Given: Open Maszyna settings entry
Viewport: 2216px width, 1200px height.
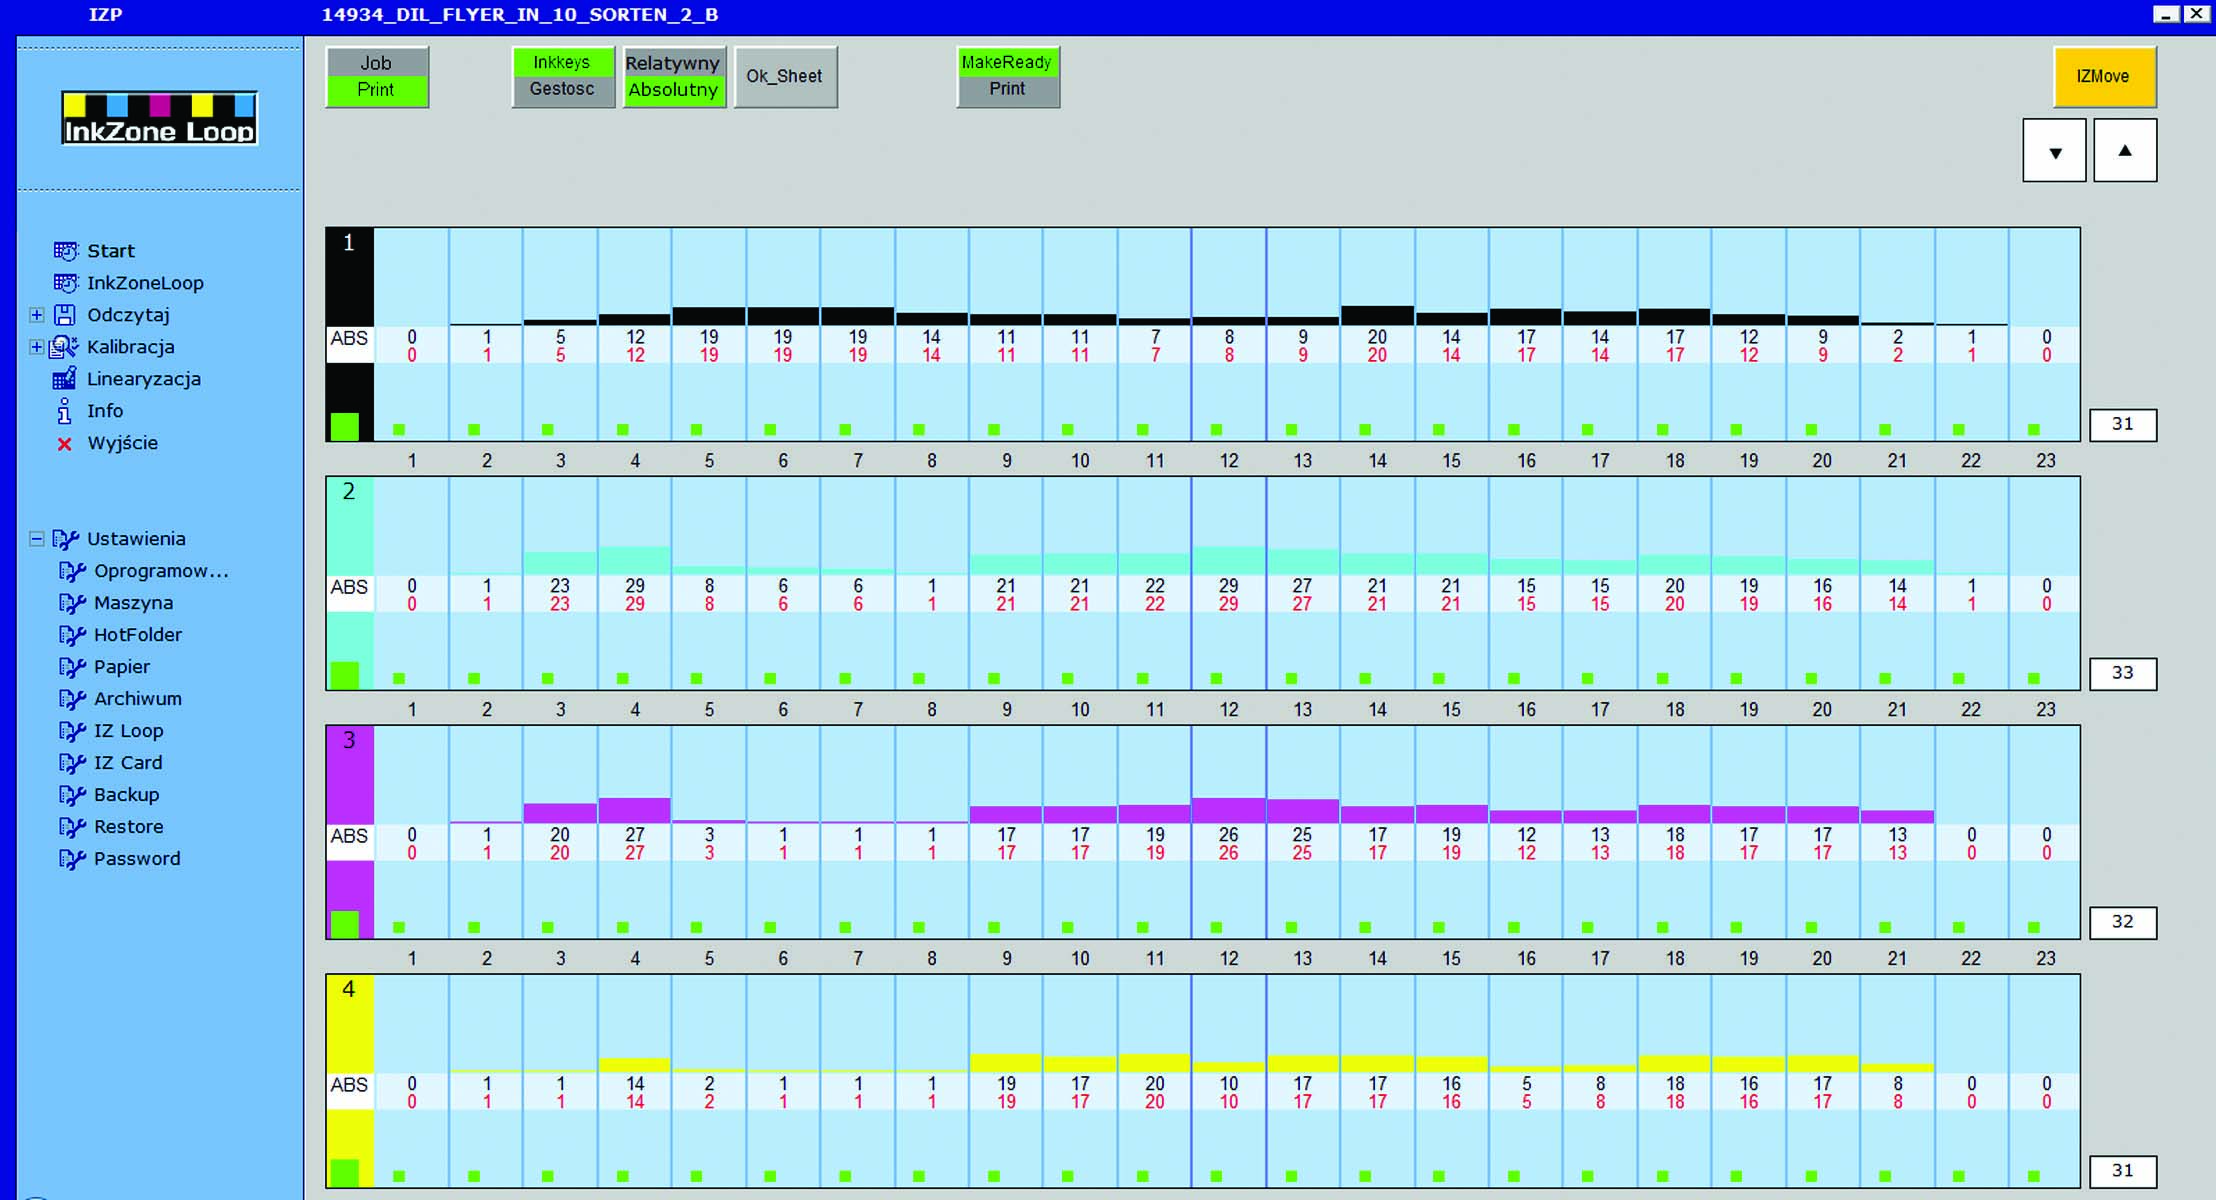Looking at the screenshot, I should click(132, 603).
